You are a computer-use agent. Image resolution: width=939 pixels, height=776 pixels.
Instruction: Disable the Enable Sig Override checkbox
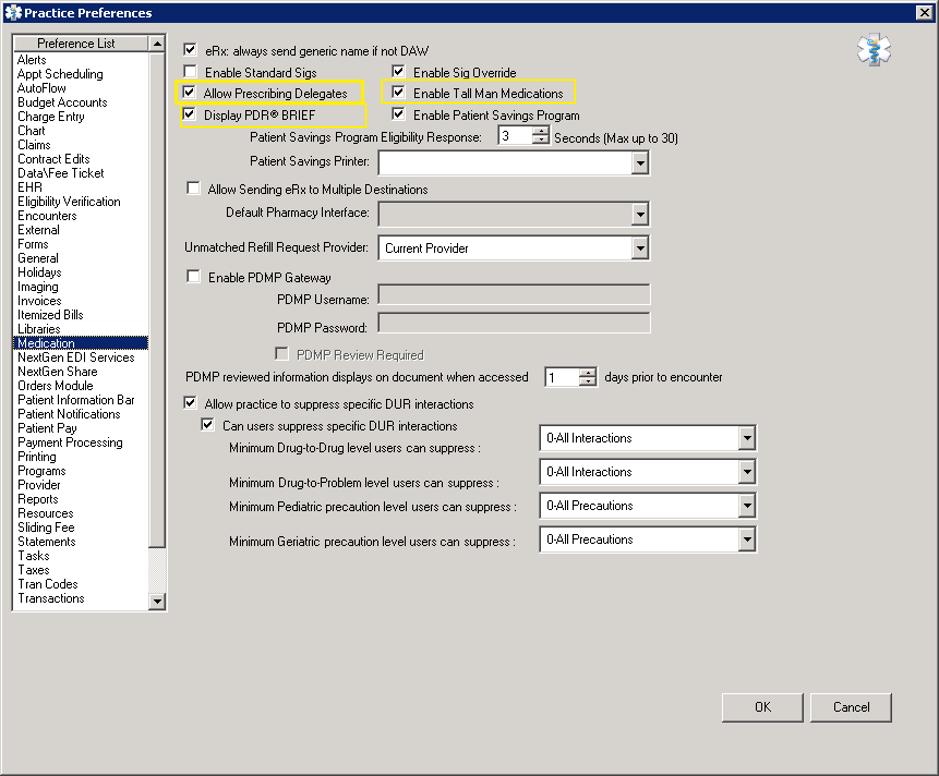point(397,72)
